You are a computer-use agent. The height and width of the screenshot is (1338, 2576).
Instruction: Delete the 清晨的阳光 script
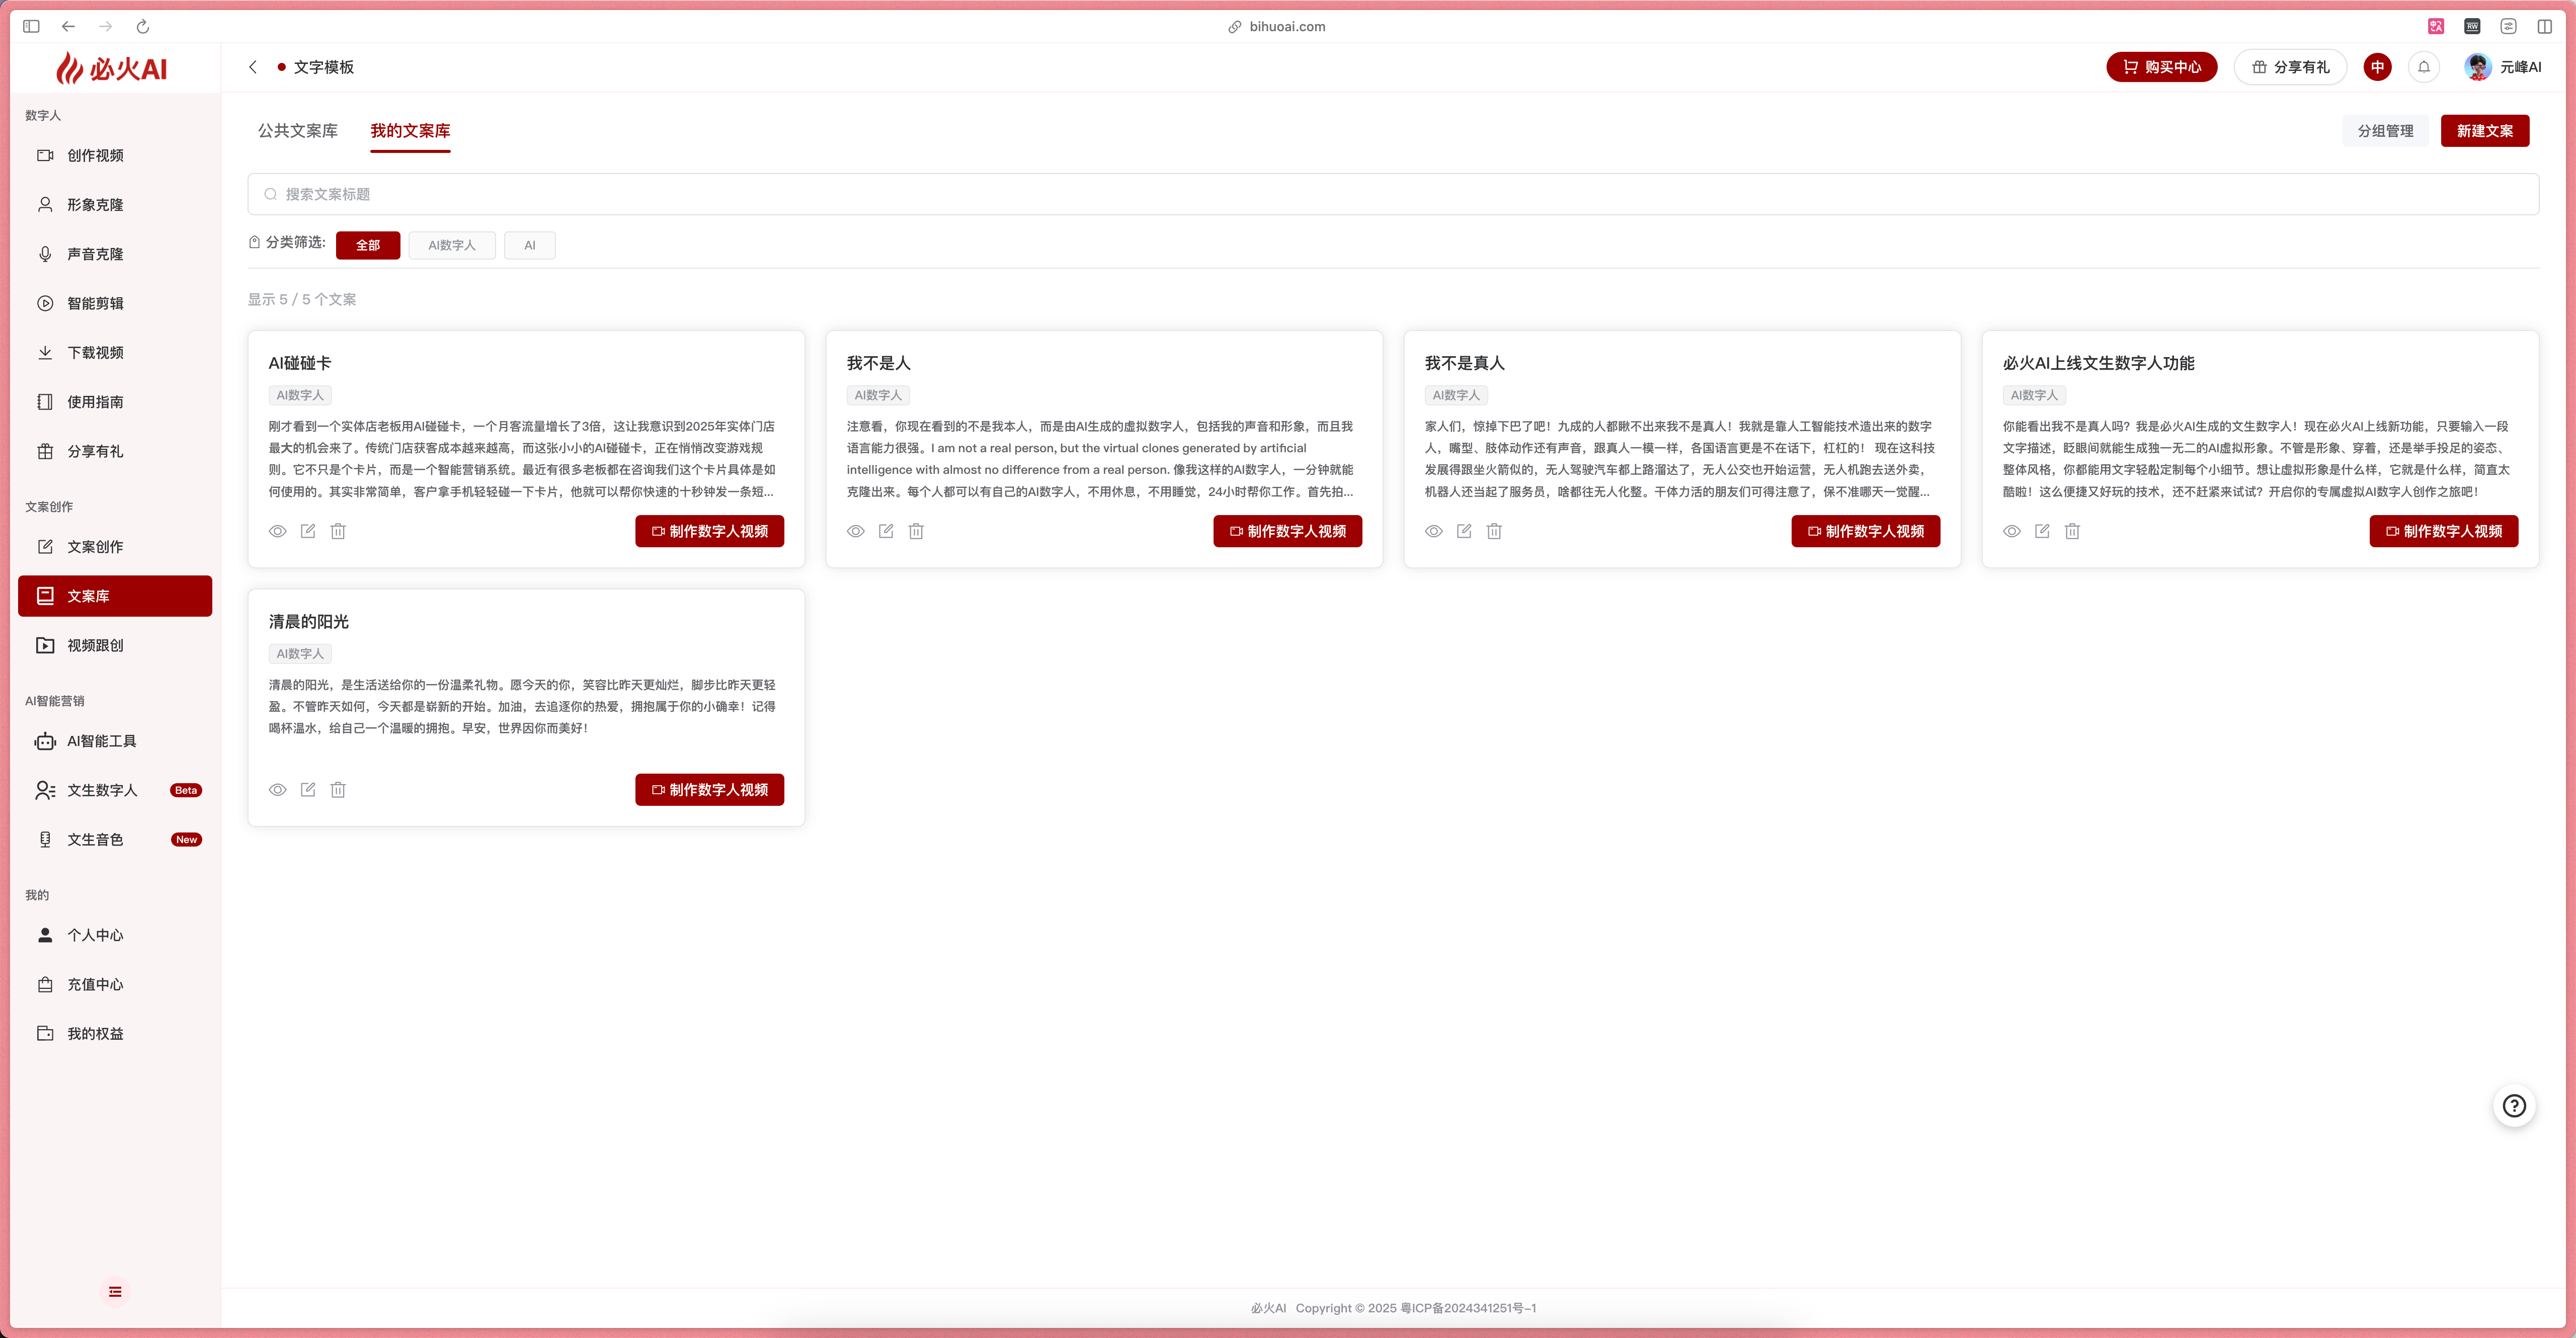point(338,790)
